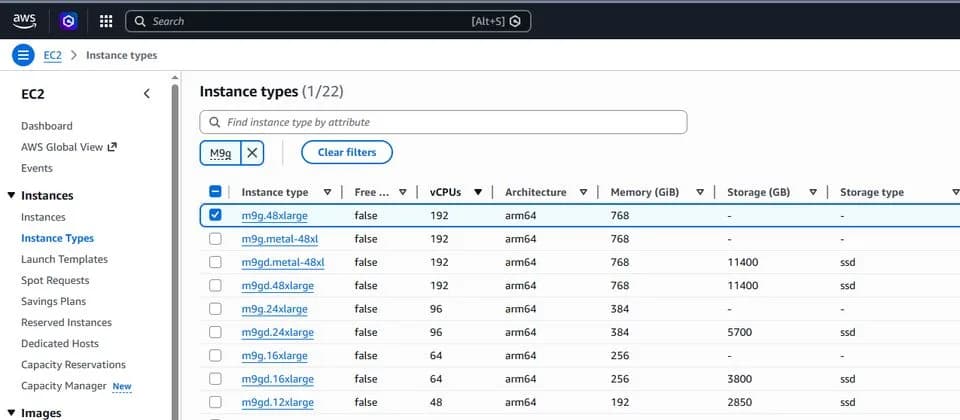Open the m9gd.metal-48xl instance type link
This screenshot has width=960, height=420.
(x=283, y=262)
